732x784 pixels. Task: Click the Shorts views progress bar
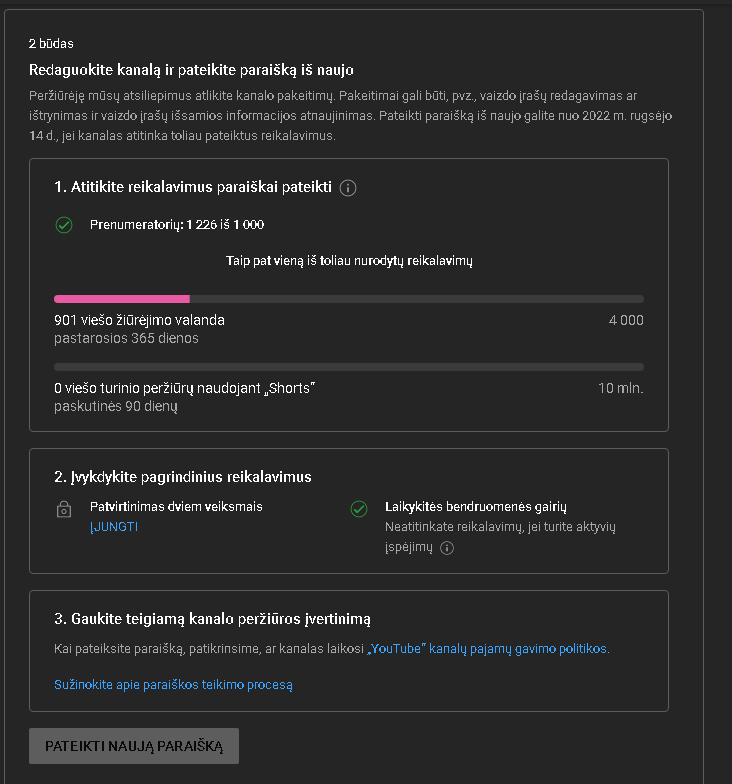(x=348, y=367)
